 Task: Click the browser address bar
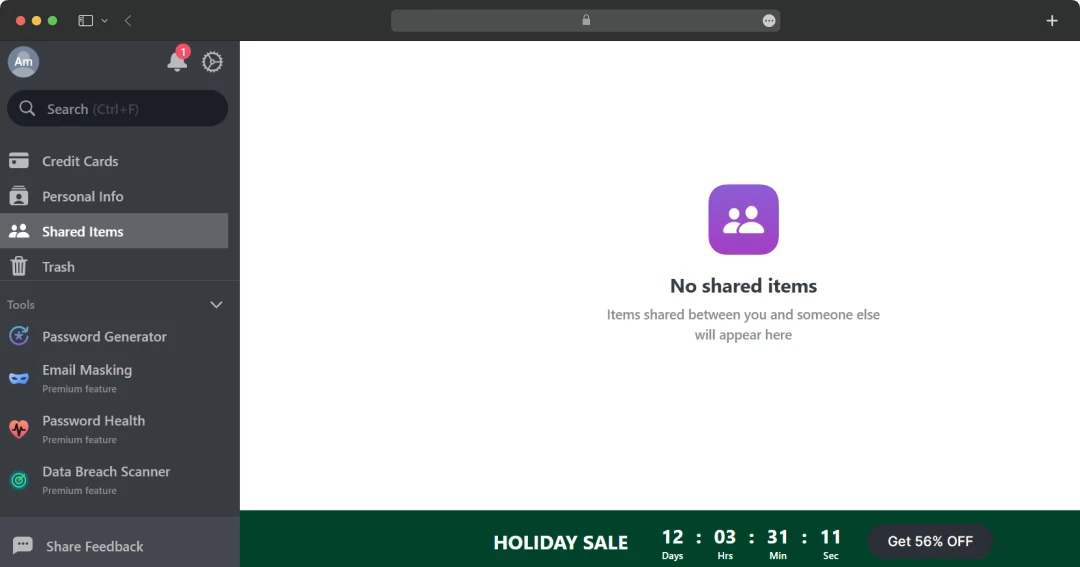click(x=585, y=21)
